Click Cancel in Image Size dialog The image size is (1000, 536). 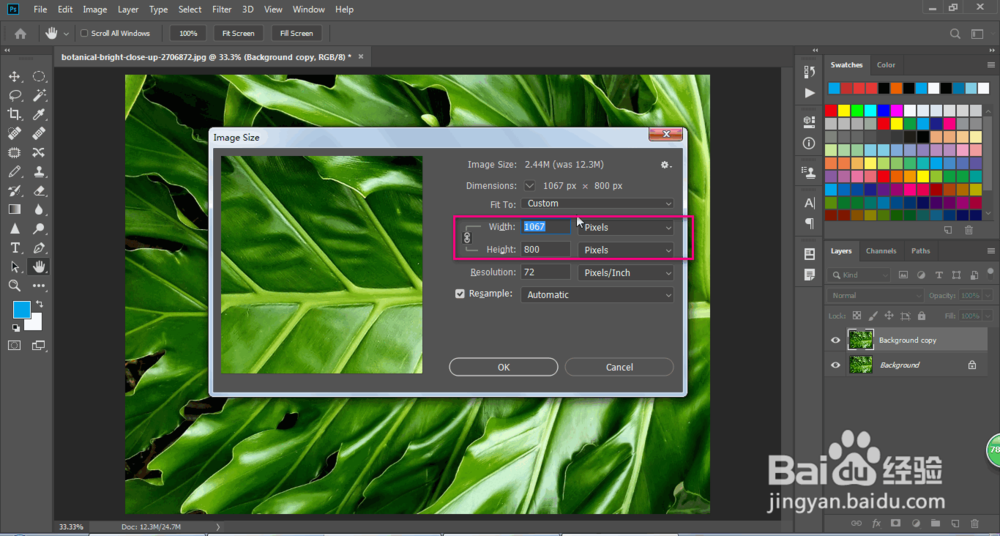click(x=619, y=367)
